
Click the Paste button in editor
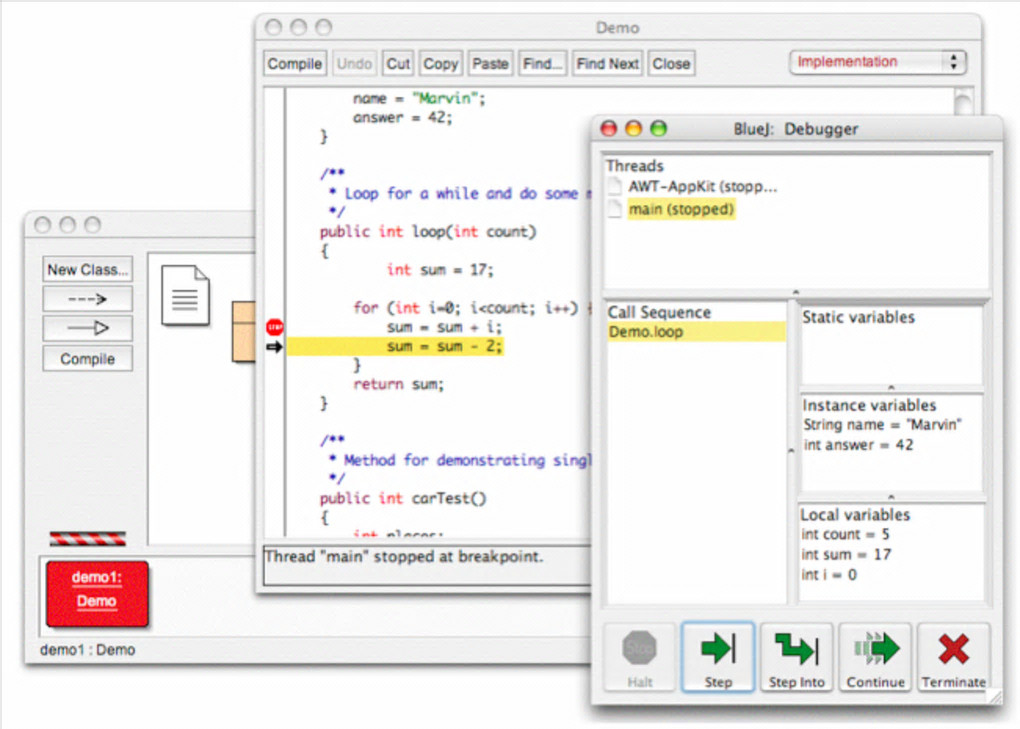490,64
